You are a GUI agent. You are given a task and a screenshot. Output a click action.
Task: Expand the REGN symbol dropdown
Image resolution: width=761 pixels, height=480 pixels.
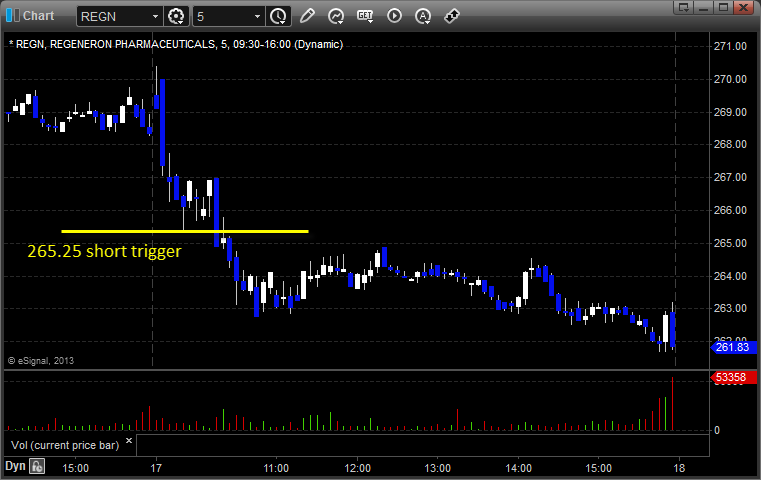pos(155,17)
